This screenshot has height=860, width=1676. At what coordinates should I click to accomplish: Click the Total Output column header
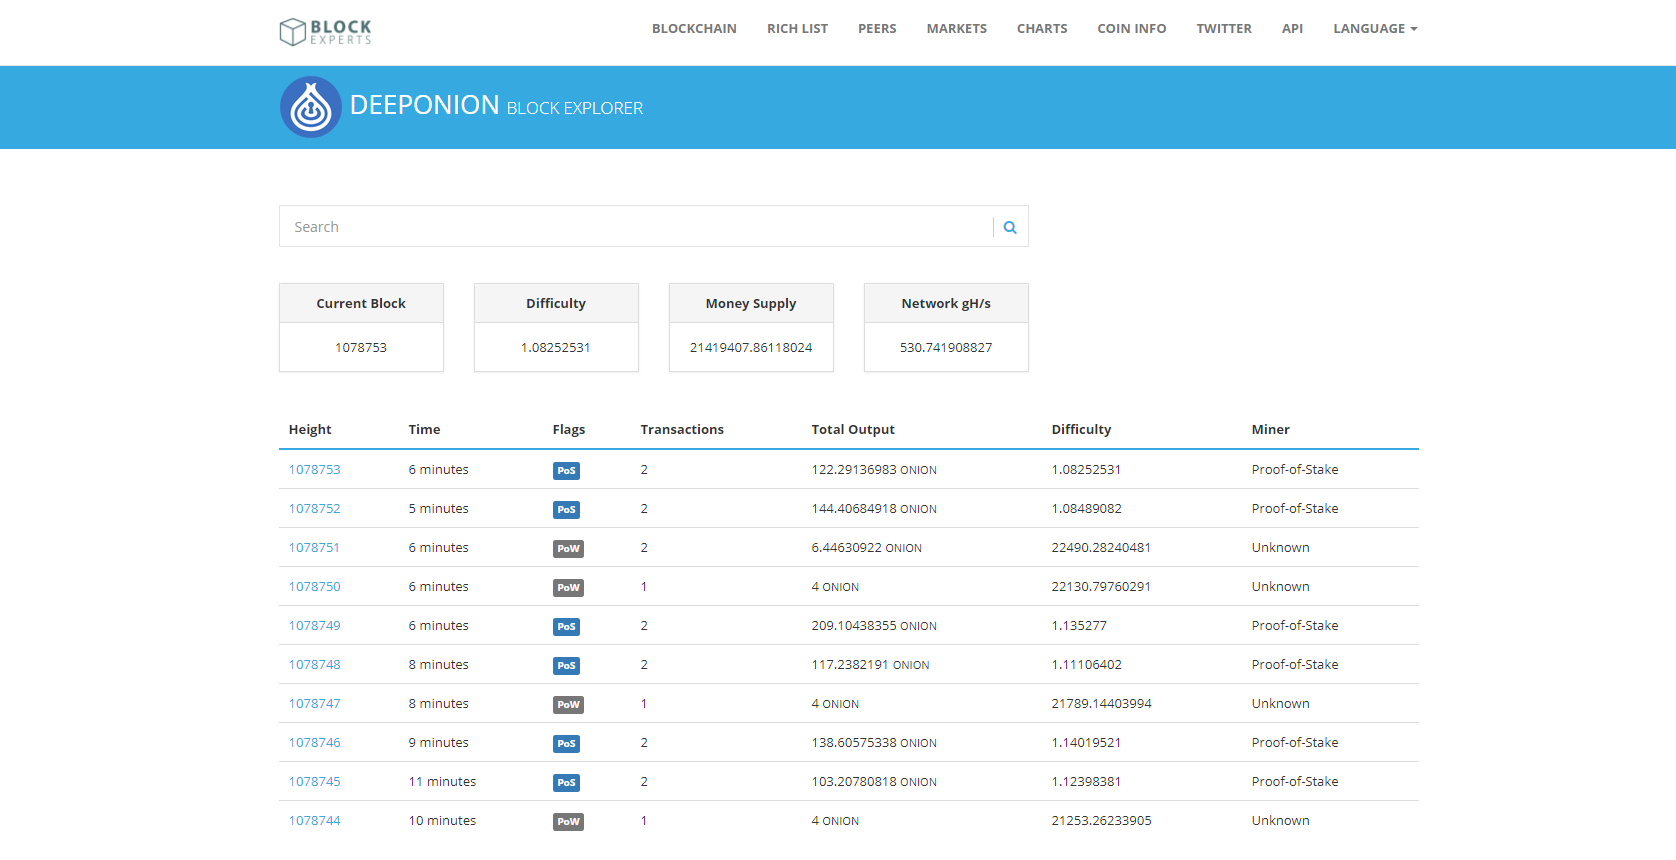(853, 429)
